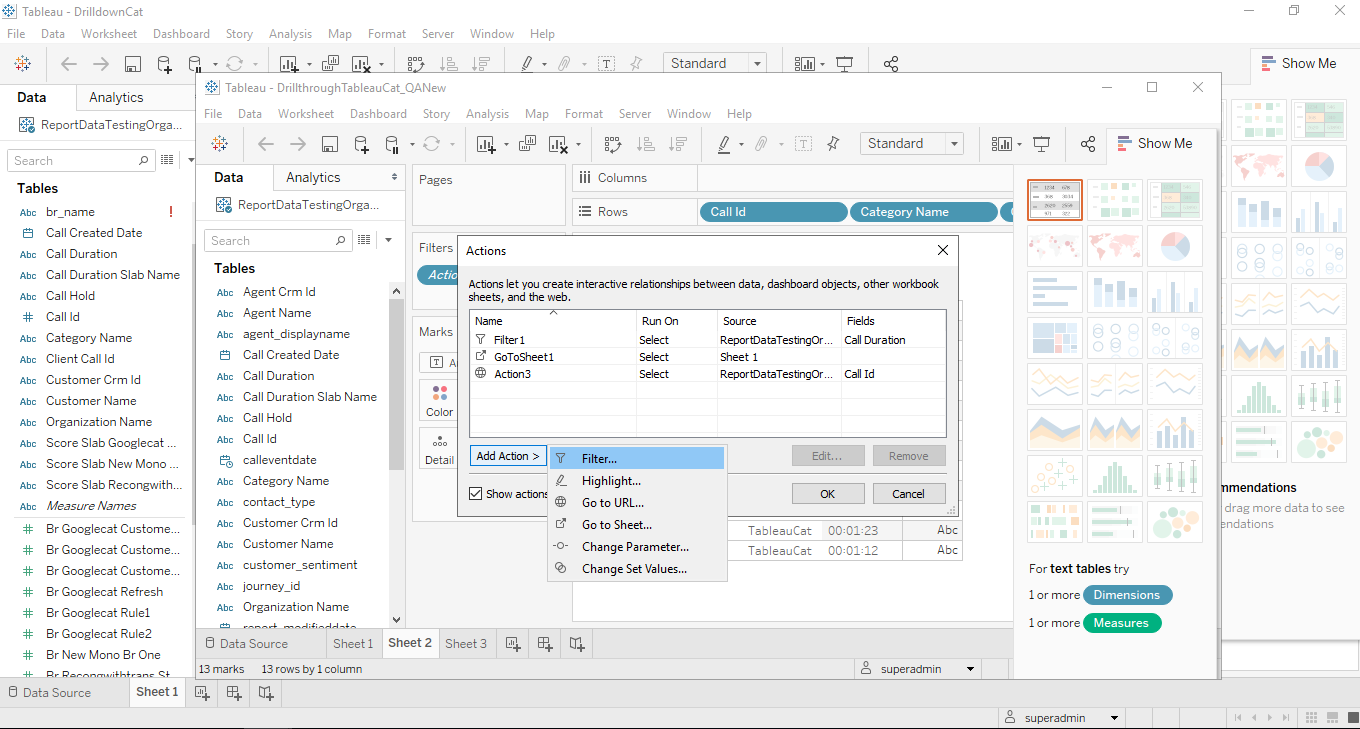The width and height of the screenshot is (1360, 729).
Task: Open Analytics tab switcher arrows in front window
Action: click(394, 178)
